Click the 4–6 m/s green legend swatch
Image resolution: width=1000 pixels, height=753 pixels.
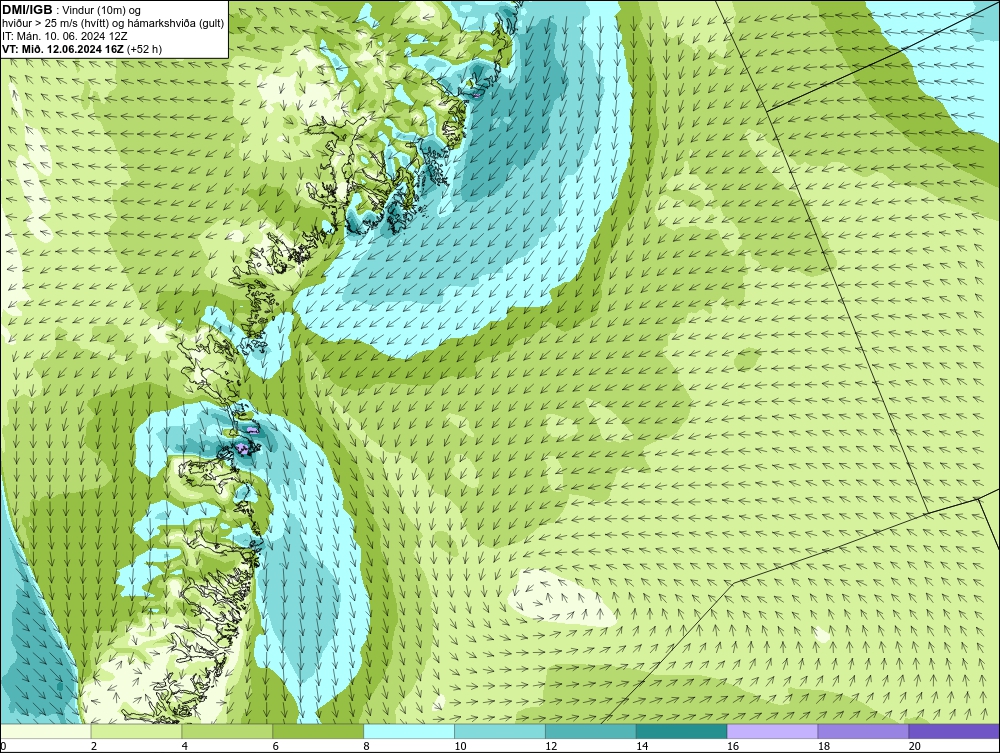pos(227,731)
